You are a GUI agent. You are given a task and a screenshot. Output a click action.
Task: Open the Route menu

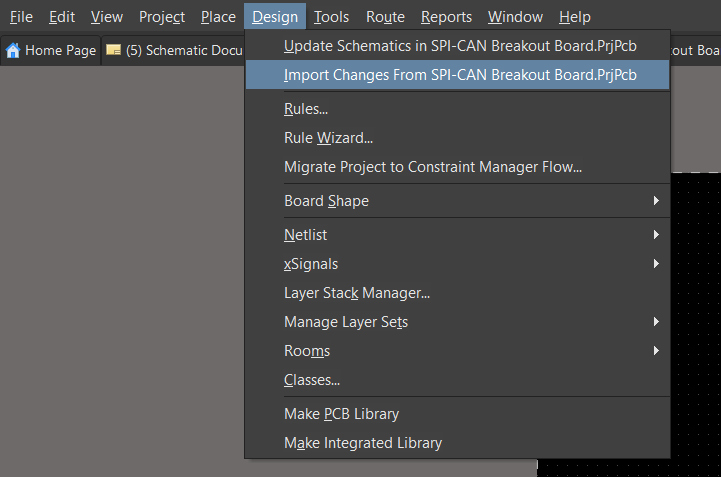(385, 17)
